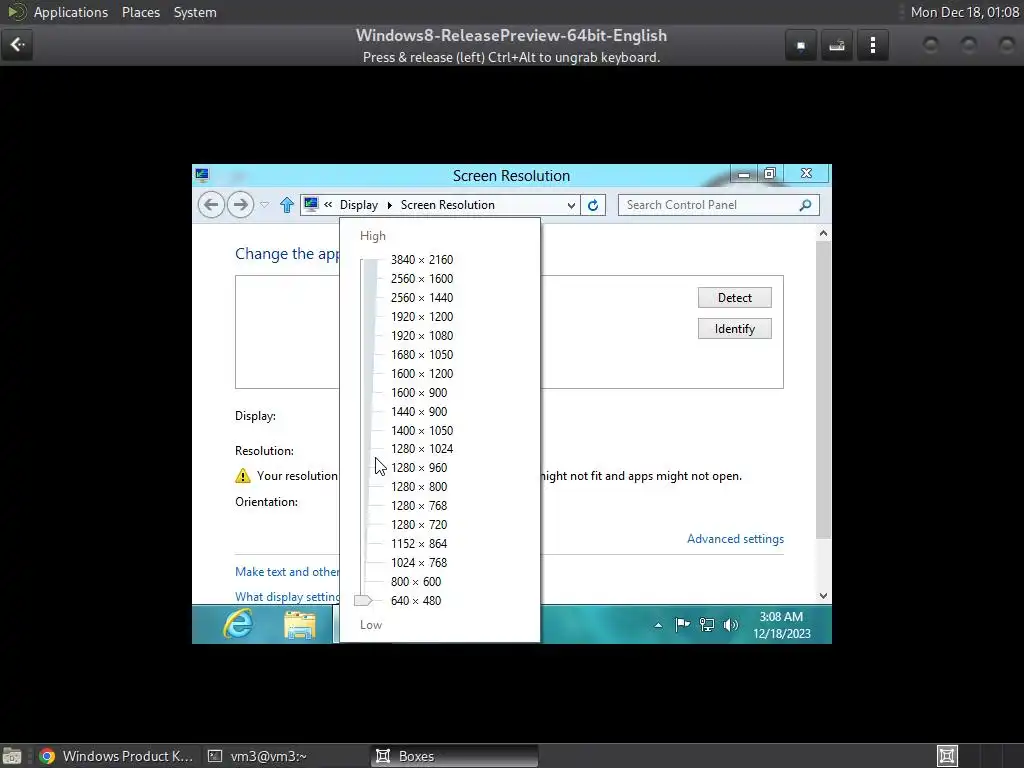This screenshot has width=1024, height=768.
Task: Open File Explorer from Windows taskbar
Action: coord(300,624)
